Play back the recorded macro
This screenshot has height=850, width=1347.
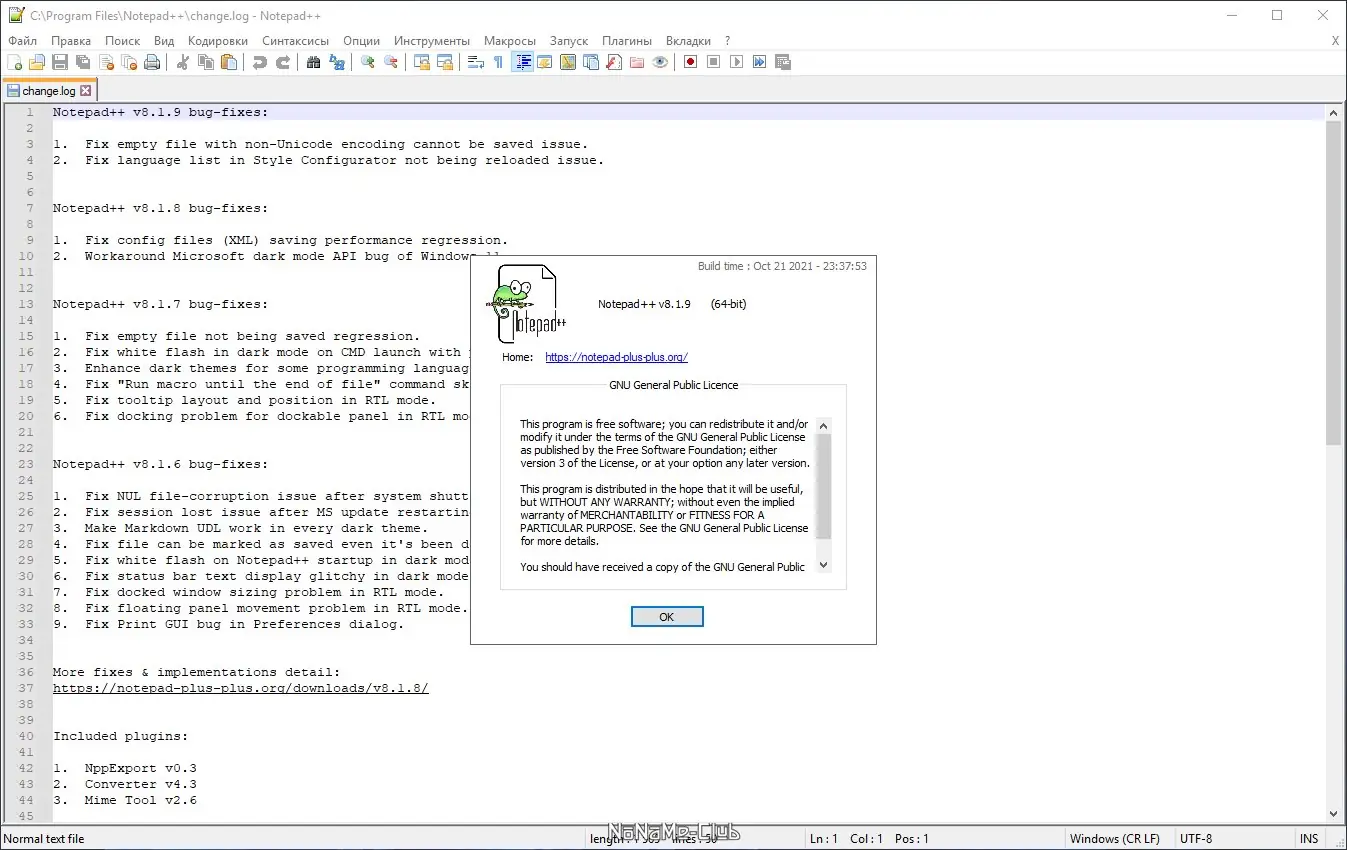click(x=737, y=62)
